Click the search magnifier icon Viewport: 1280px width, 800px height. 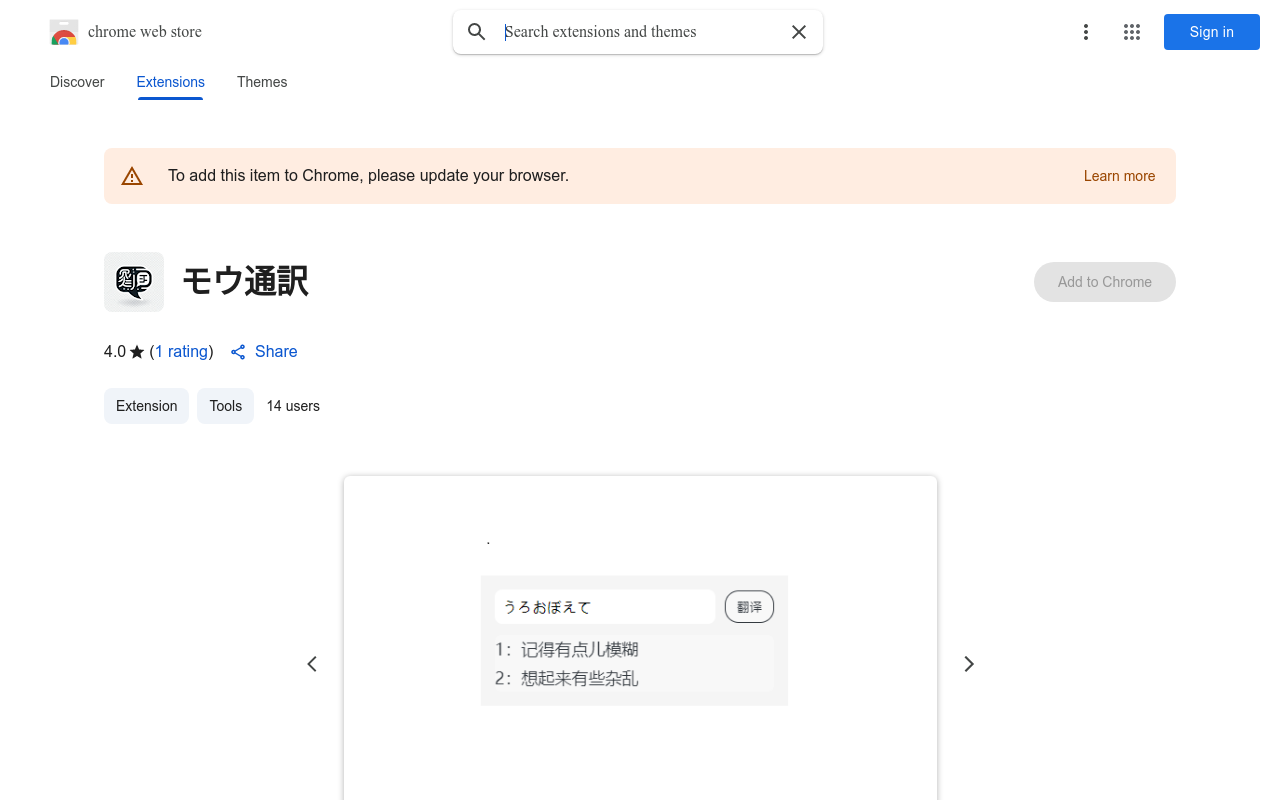tap(476, 31)
